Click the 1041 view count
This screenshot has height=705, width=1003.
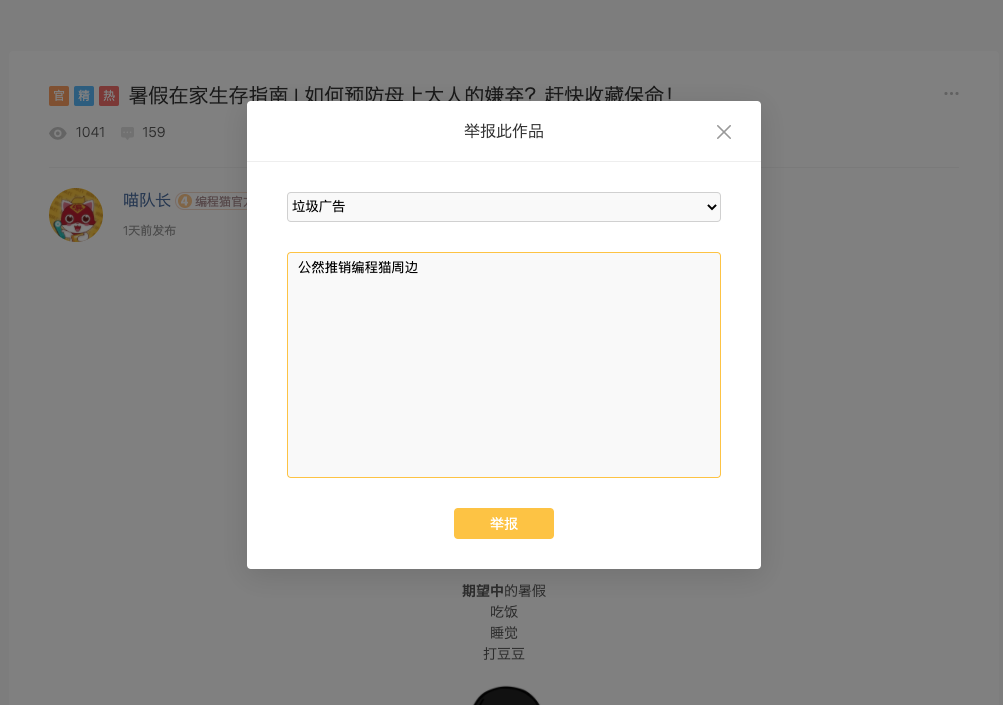coord(90,132)
